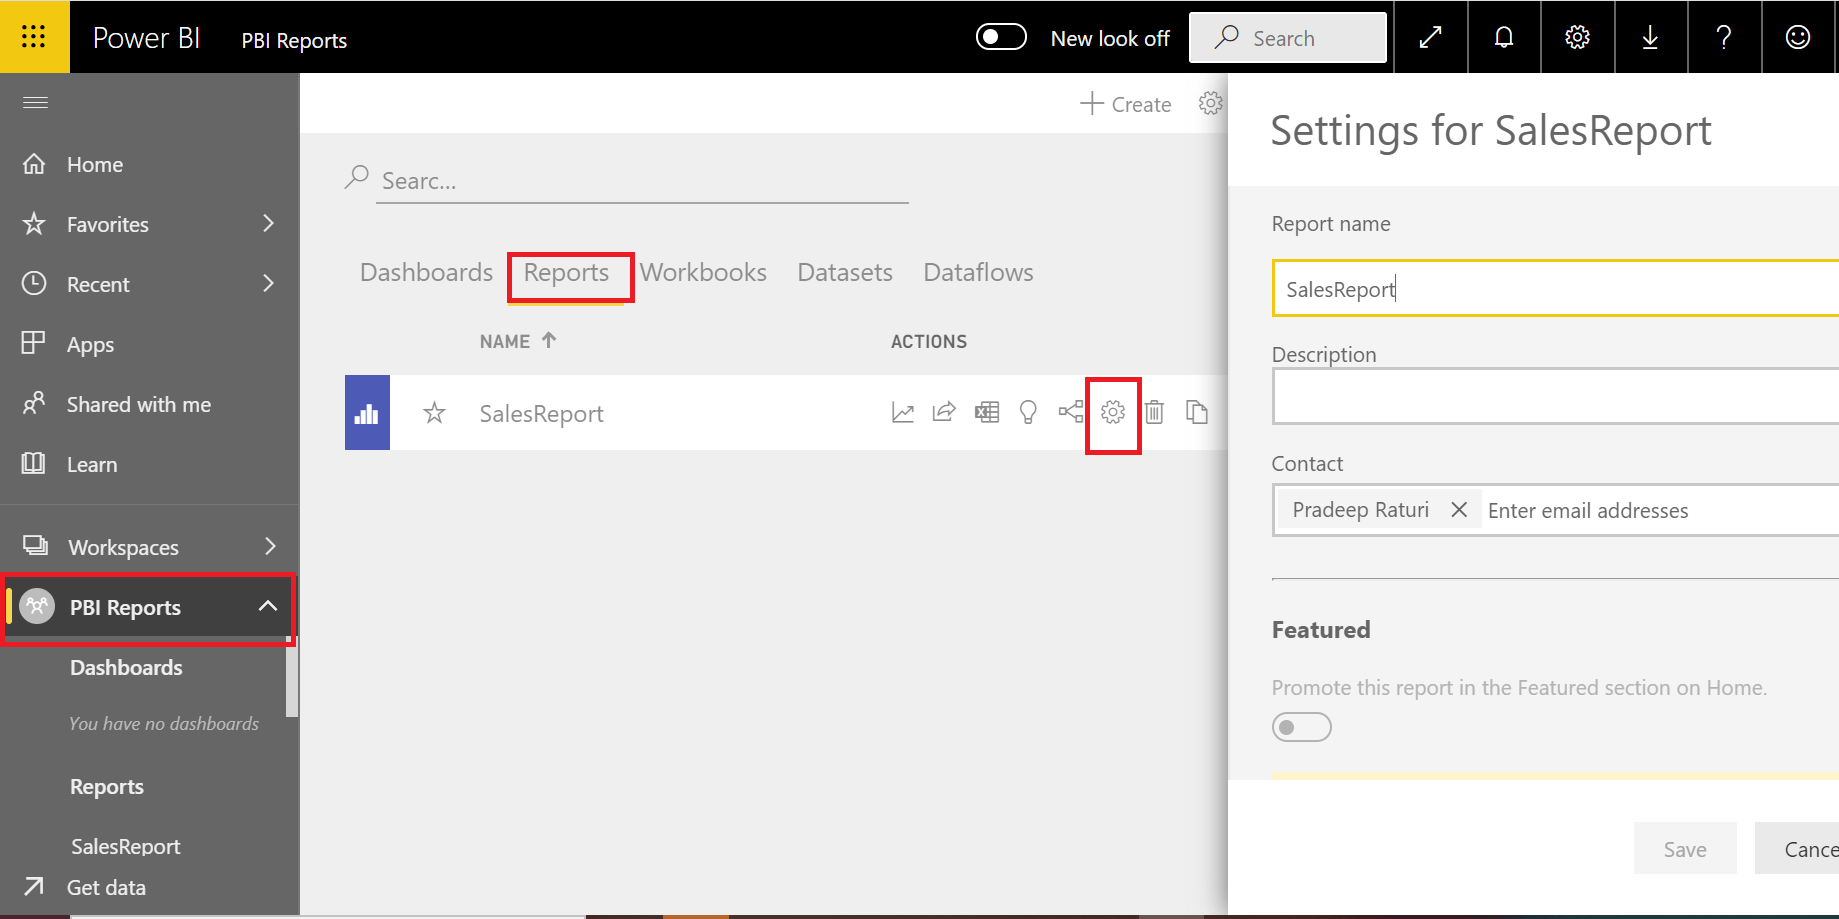This screenshot has width=1839, height=919.
Task: Expand the Favorites menu
Action: [268, 224]
